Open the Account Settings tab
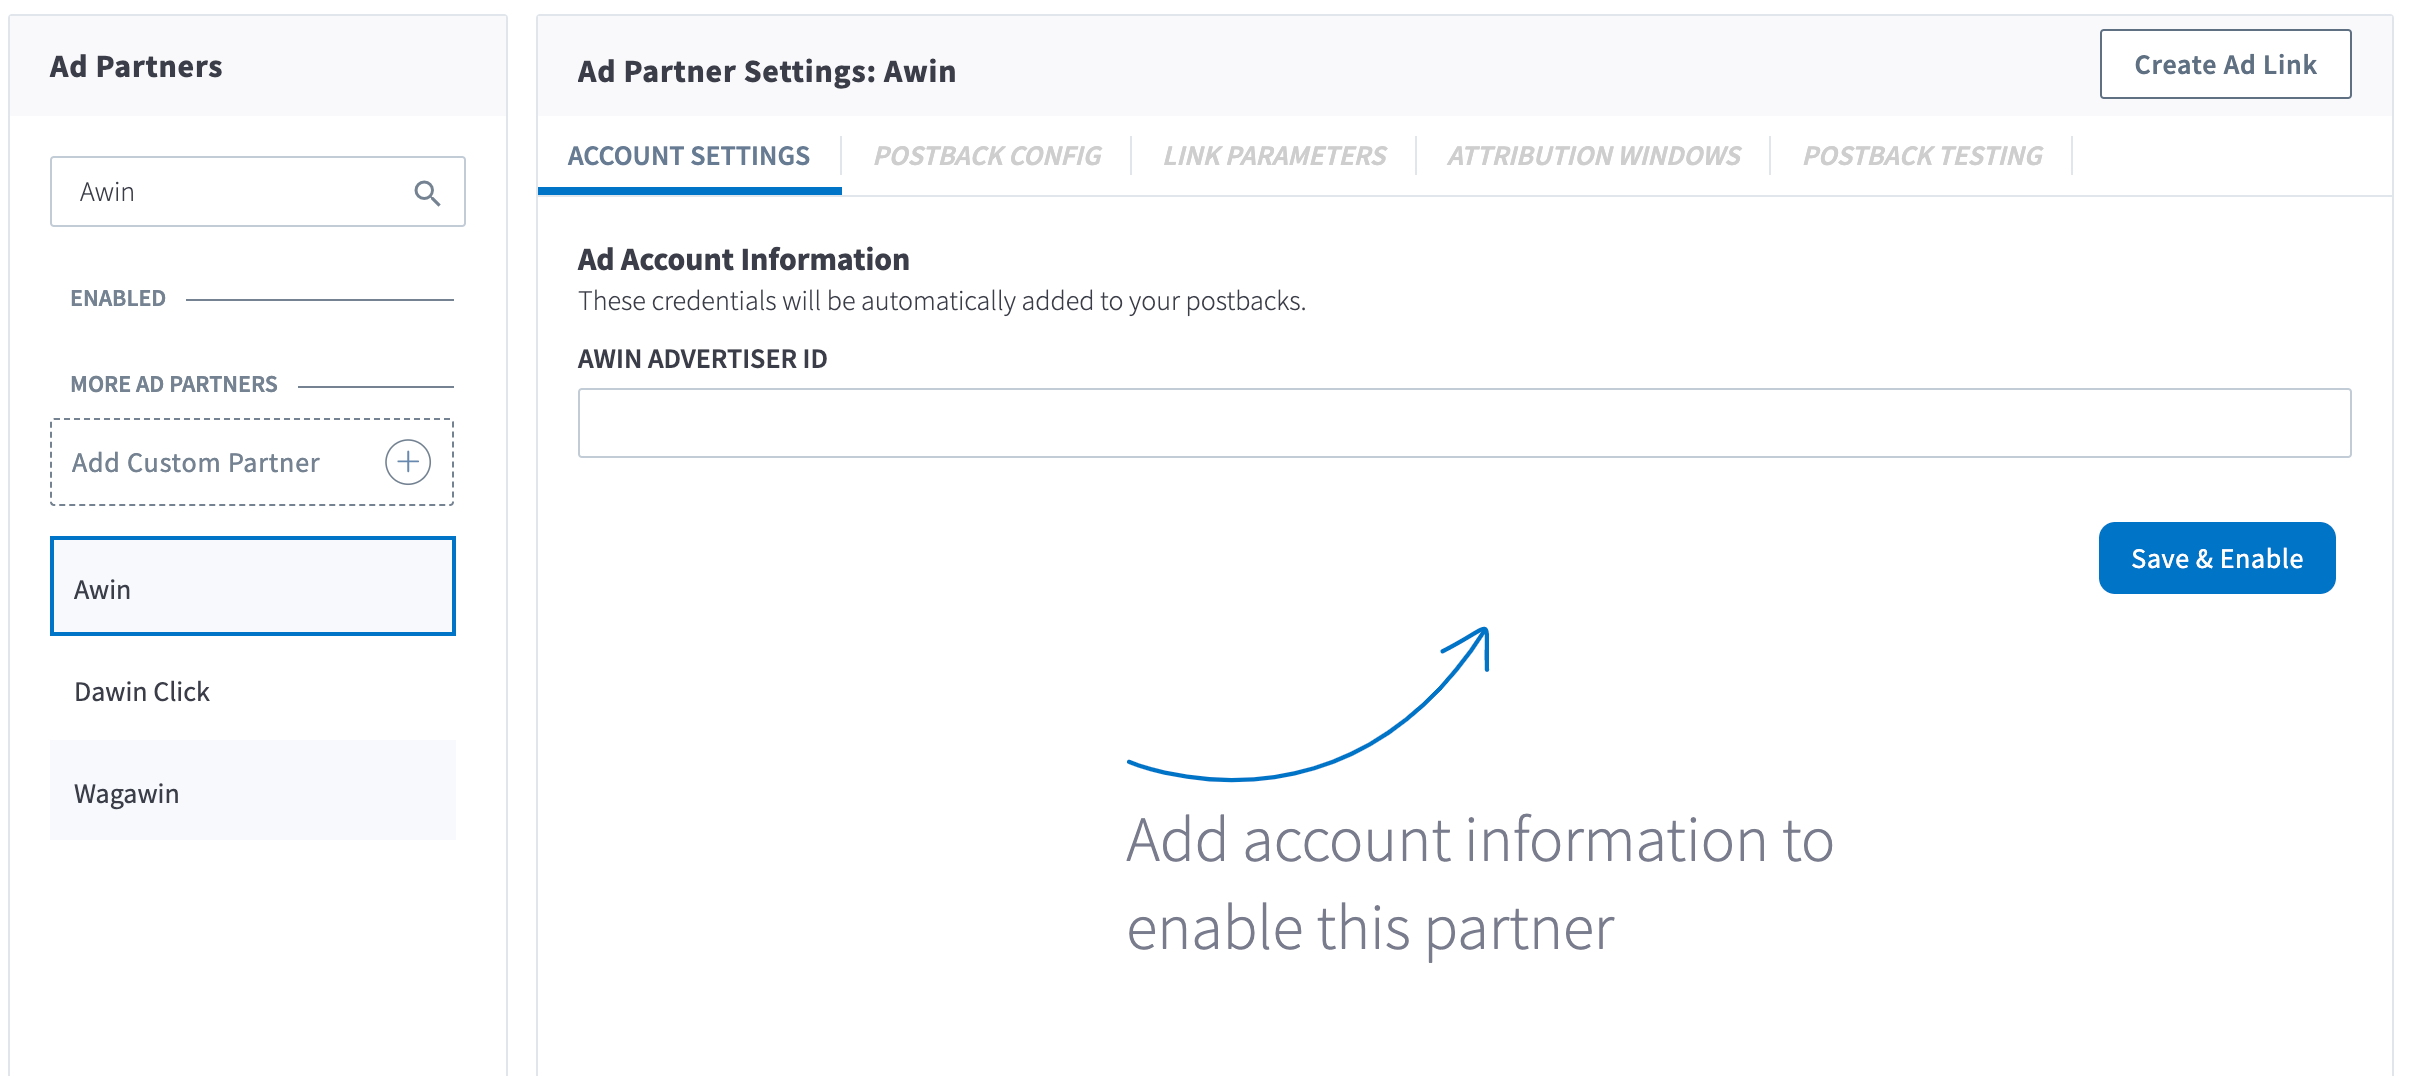 click(x=689, y=156)
